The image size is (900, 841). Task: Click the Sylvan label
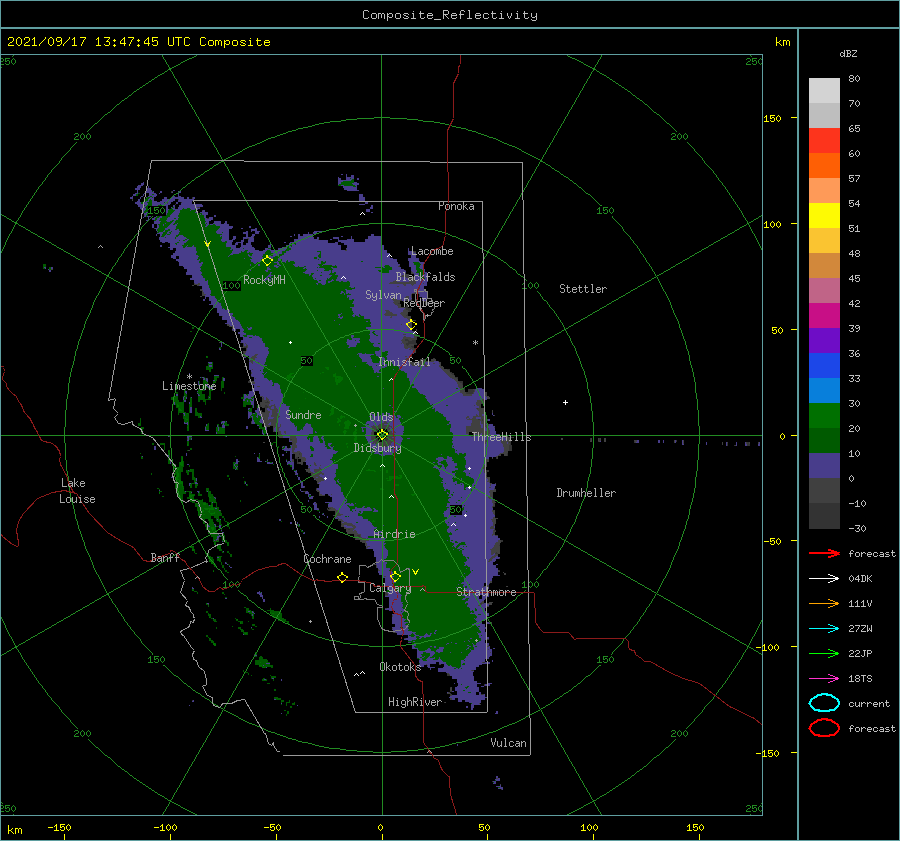point(383,295)
